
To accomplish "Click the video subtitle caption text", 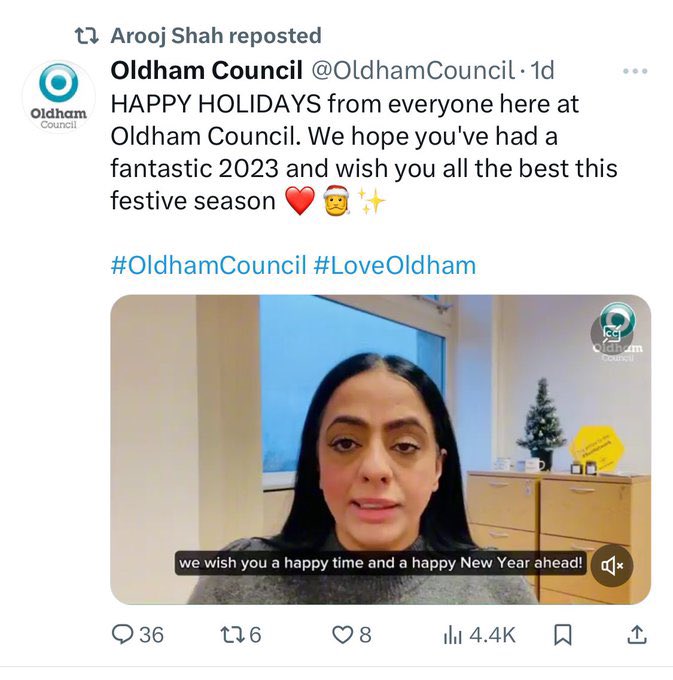I will (x=380, y=563).
